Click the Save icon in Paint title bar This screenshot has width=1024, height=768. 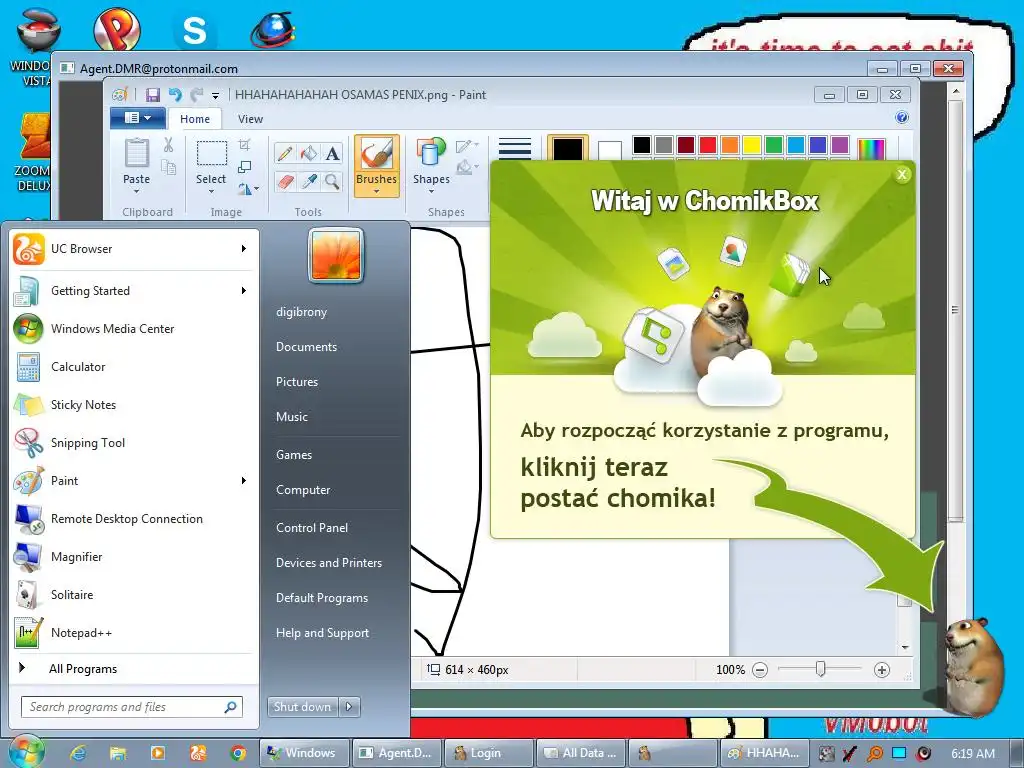point(152,95)
